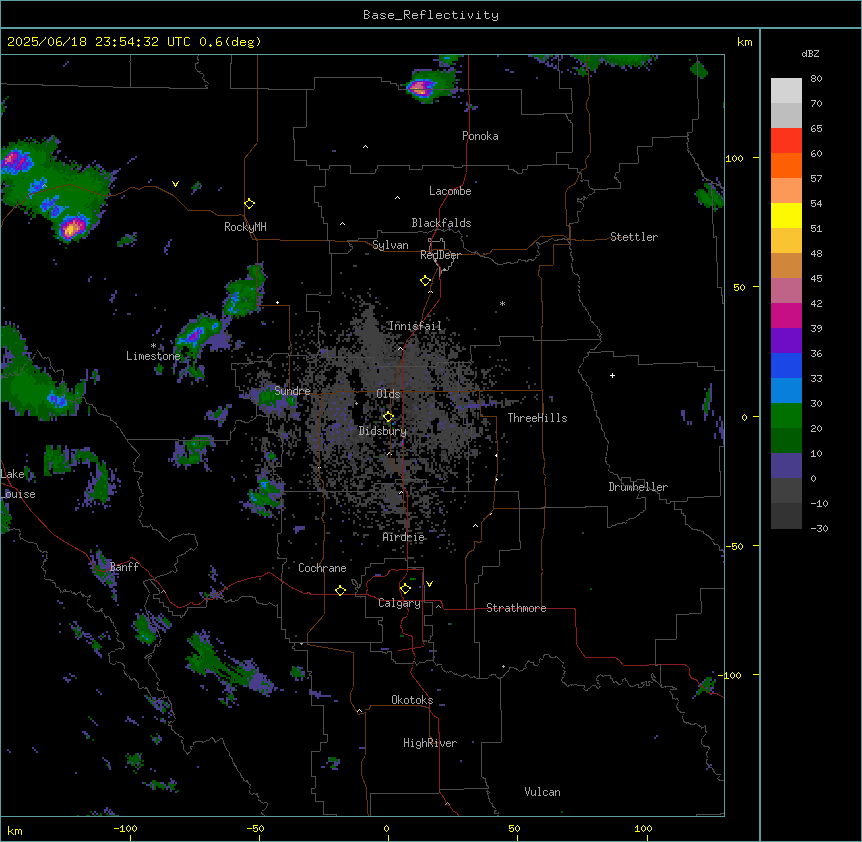Select the Didsbury label

click(x=383, y=431)
